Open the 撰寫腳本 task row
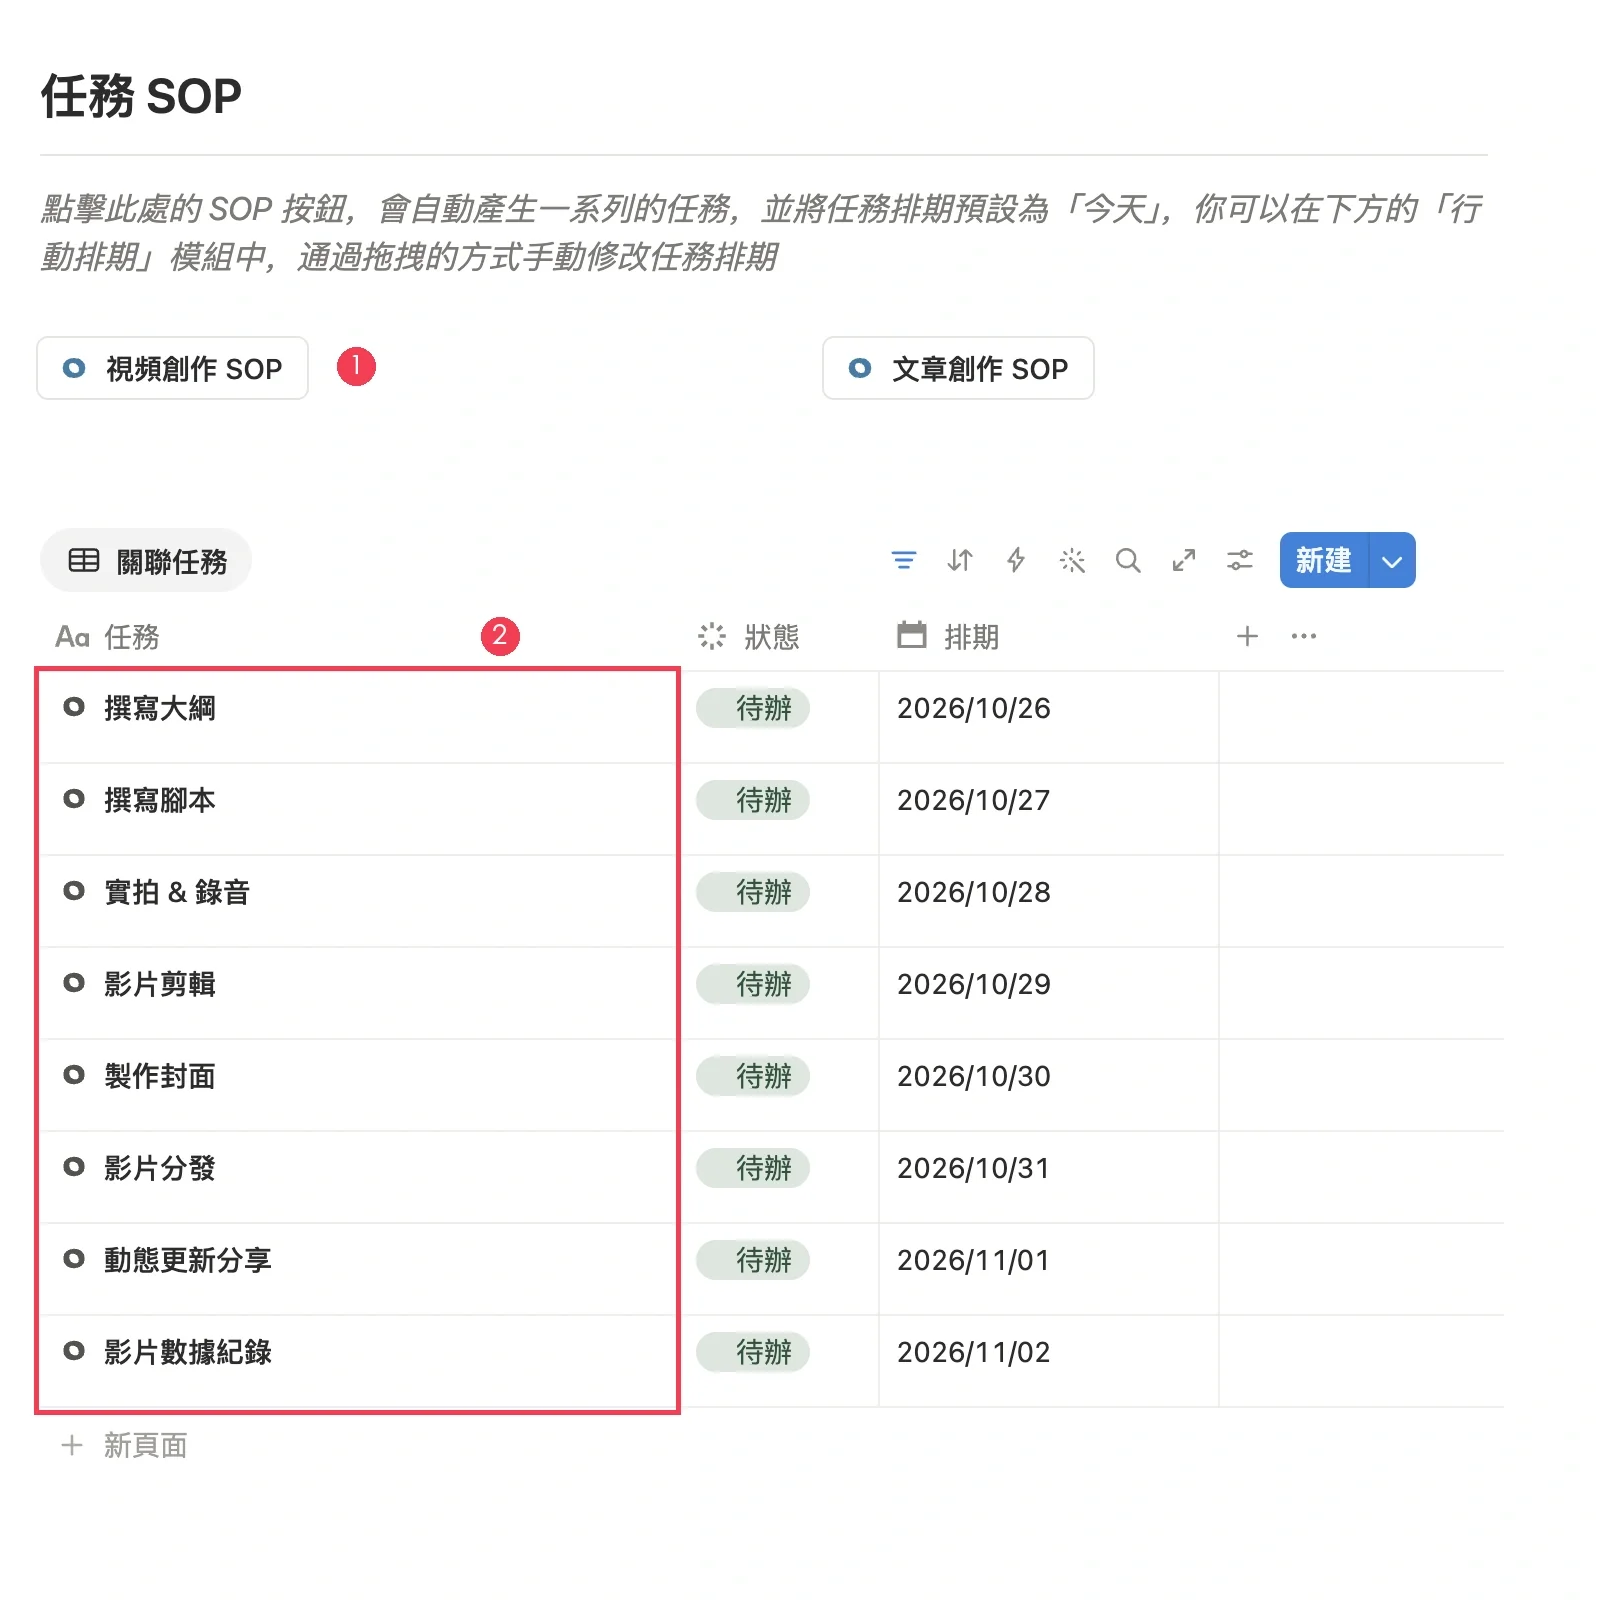This screenshot has width=1600, height=1600. click(x=159, y=800)
